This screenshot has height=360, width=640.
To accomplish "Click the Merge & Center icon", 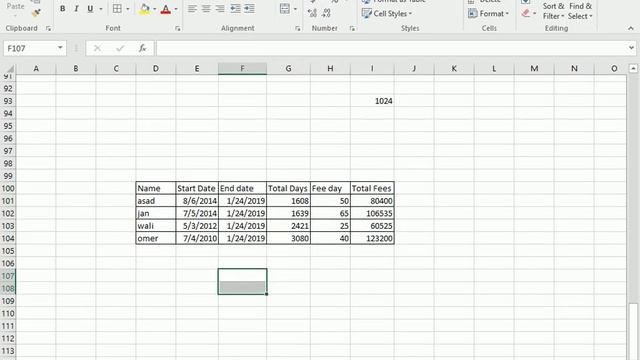I will coord(285,9).
